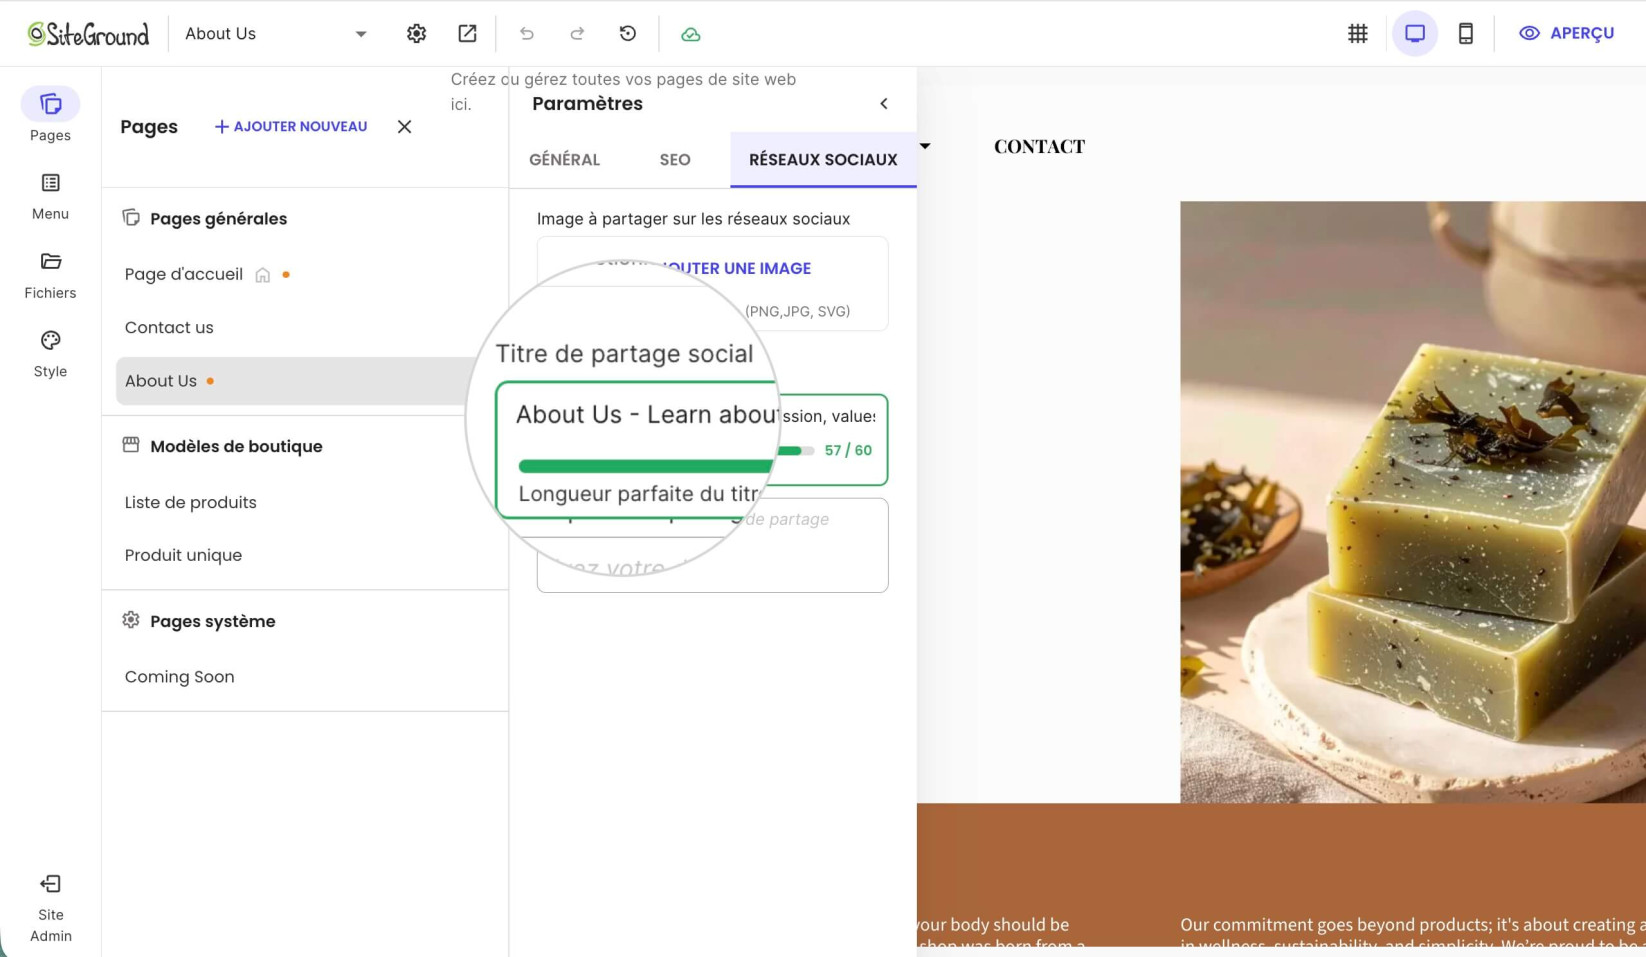Screen dimensions: 1646x957
Task: Click AJOUTER NOUVEAU to add page
Action: (291, 127)
